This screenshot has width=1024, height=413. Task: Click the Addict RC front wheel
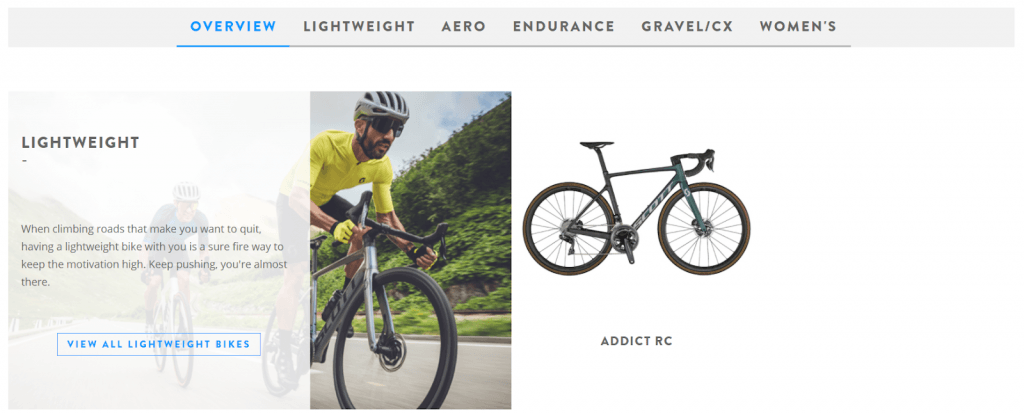[x=704, y=229]
